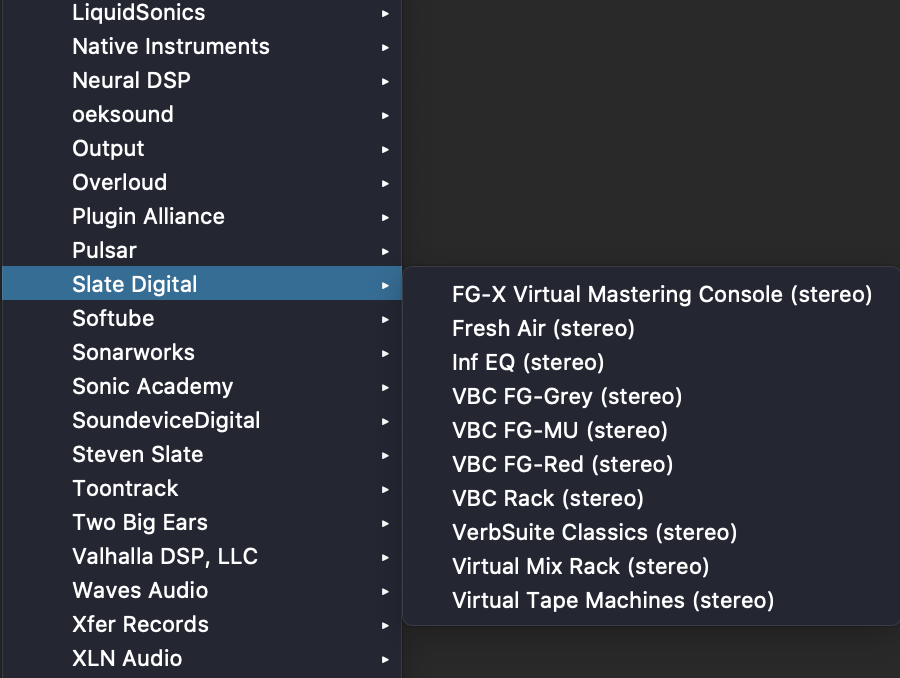Choose VBC FG-Grey (stereo)
Image resolution: width=900 pixels, height=678 pixels.
[651, 396]
